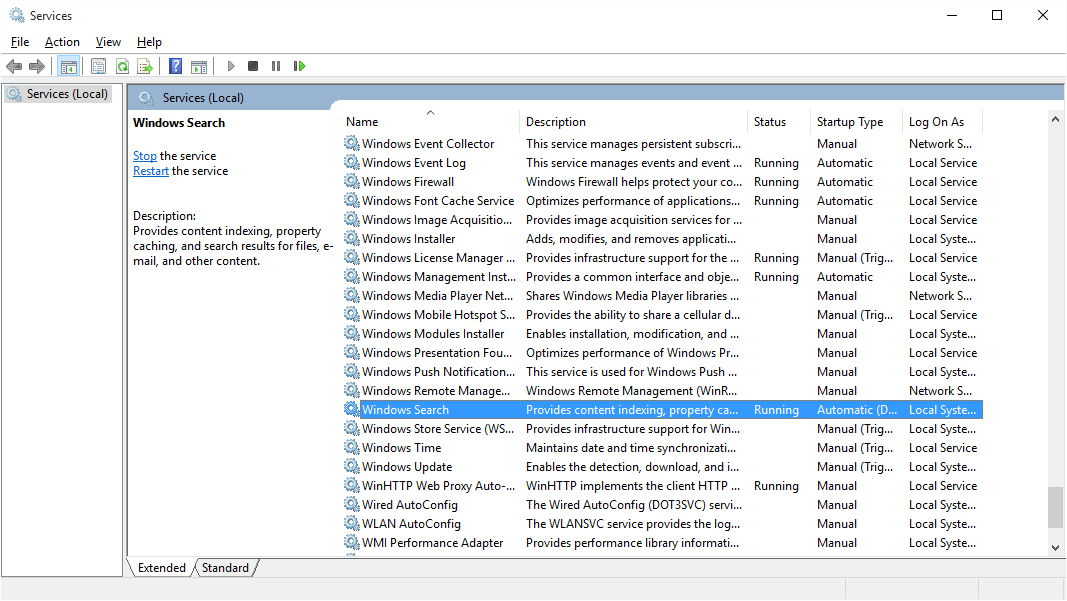Click the Back navigation arrow
Screen dimensions: 1067x601
(x=14, y=66)
